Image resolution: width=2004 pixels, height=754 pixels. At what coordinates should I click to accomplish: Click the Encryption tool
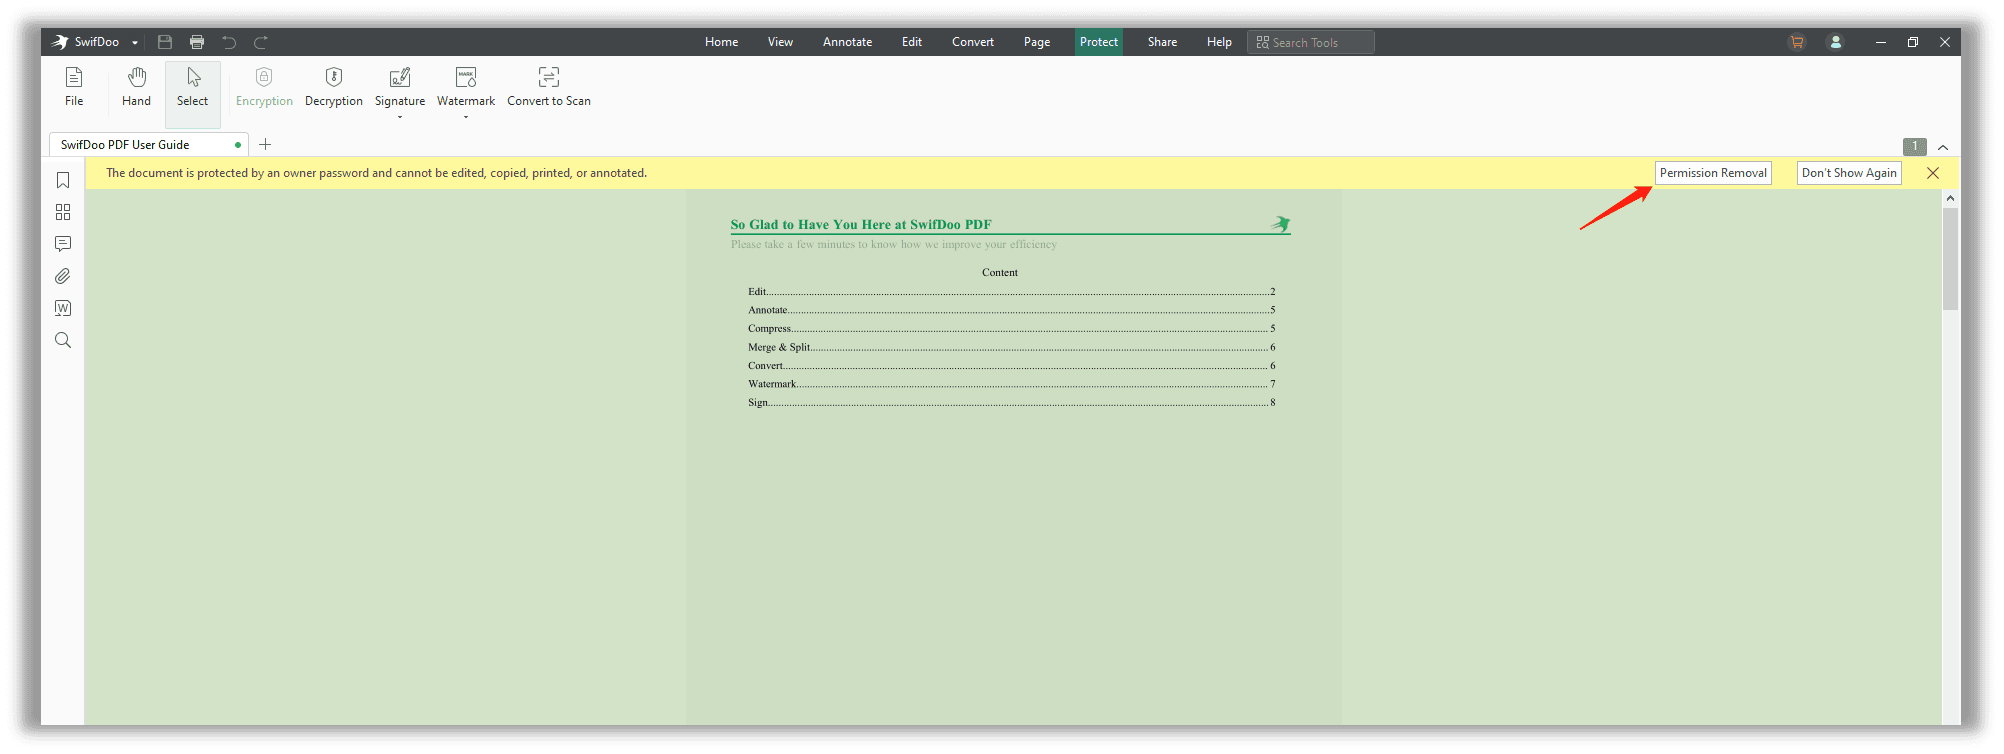pyautogui.click(x=264, y=87)
